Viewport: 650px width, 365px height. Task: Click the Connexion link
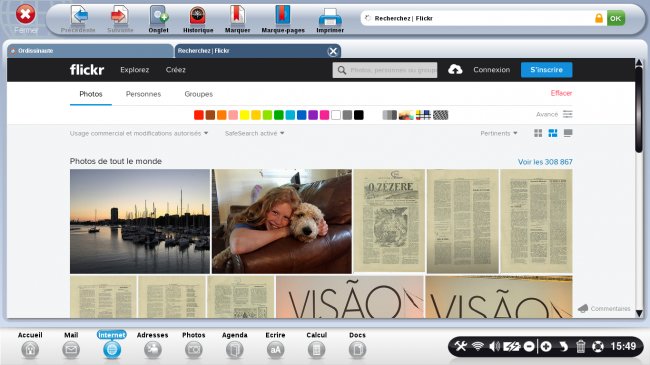click(492, 70)
